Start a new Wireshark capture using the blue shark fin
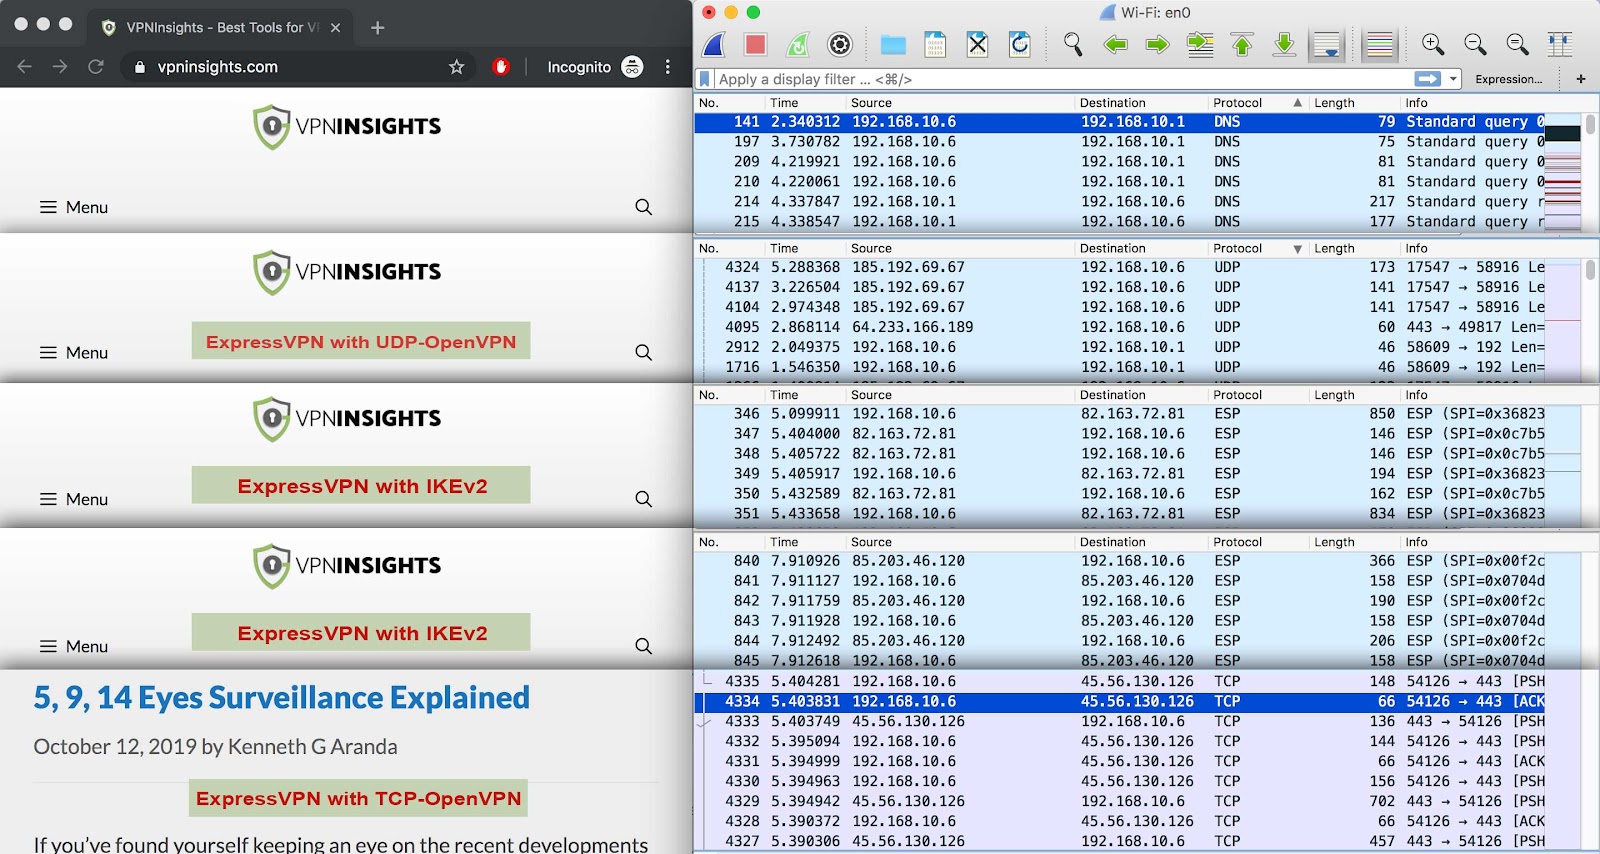This screenshot has width=1600, height=854. coord(714,44)
